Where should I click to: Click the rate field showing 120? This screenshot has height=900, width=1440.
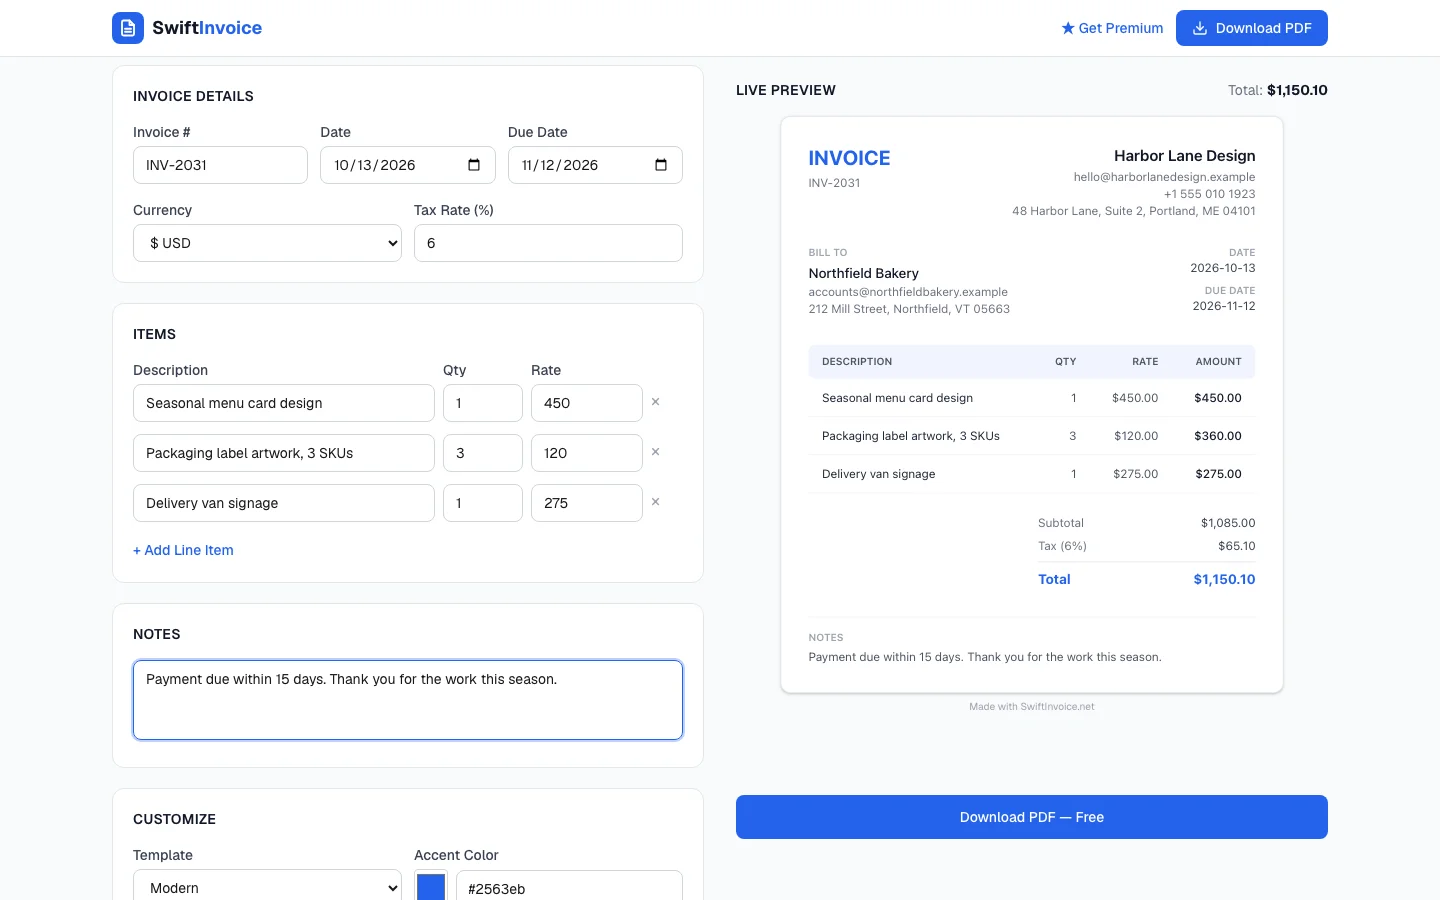coord(587,453)
